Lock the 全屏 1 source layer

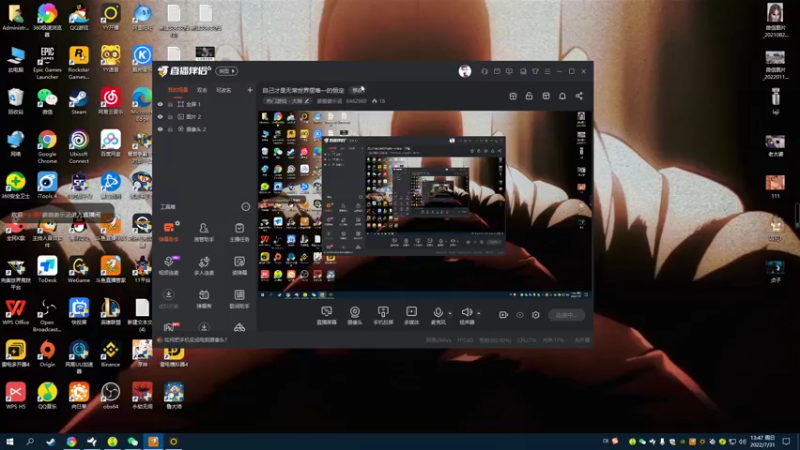[x=170, y=104]
